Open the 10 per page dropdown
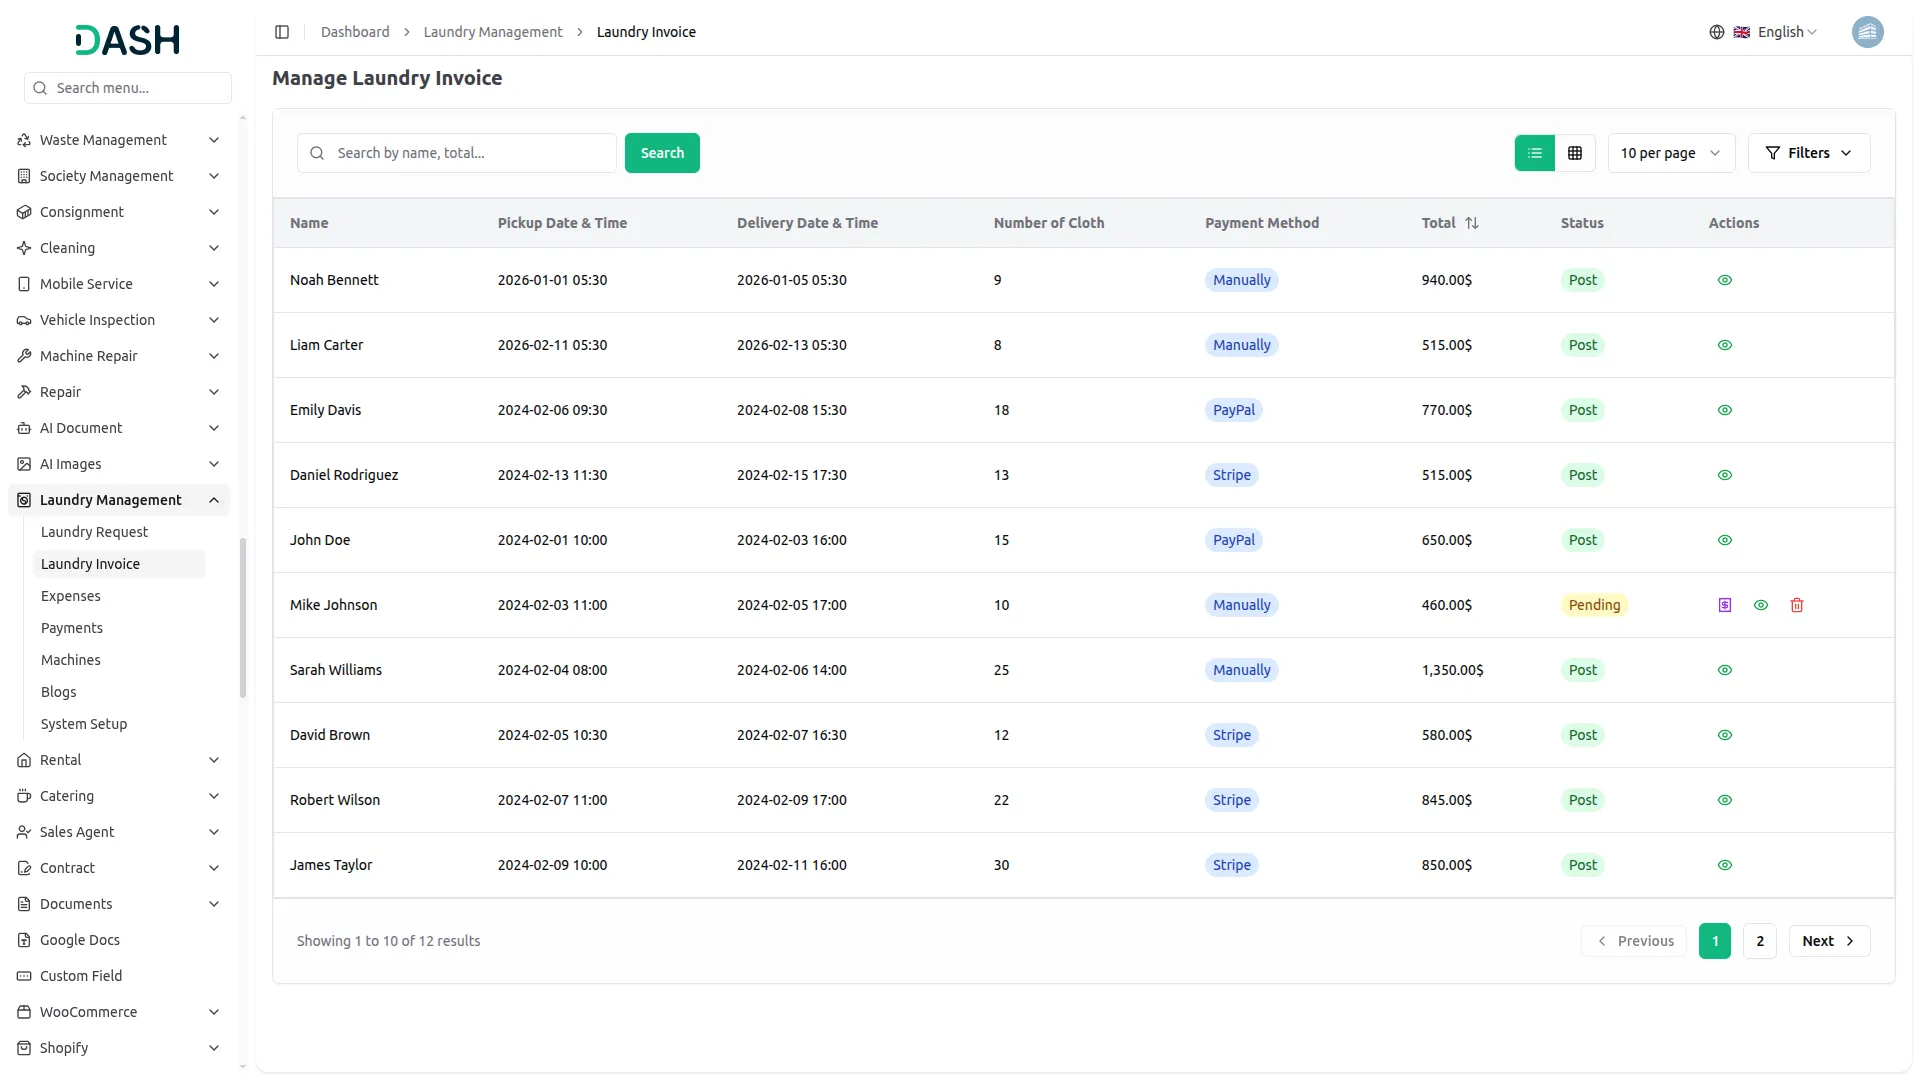 [1671, 152]
